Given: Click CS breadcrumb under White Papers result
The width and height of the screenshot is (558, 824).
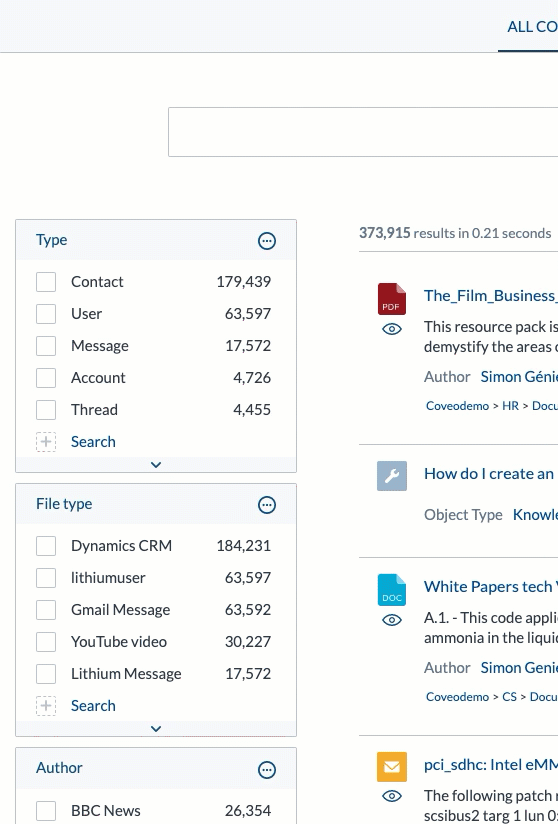Looking at the screenshot, I should [x=509, y=697].
